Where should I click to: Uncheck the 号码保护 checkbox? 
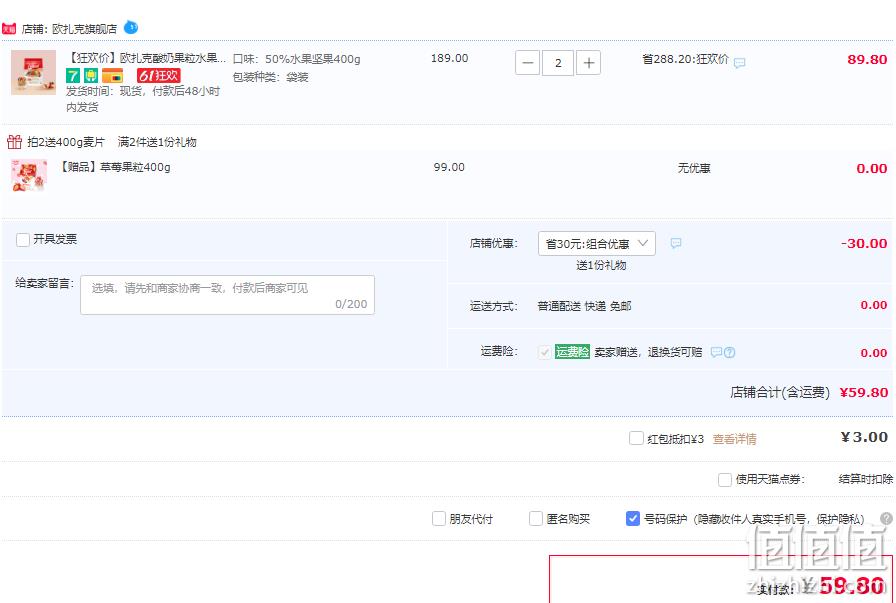pyautogui.click(x=633, y=519)
